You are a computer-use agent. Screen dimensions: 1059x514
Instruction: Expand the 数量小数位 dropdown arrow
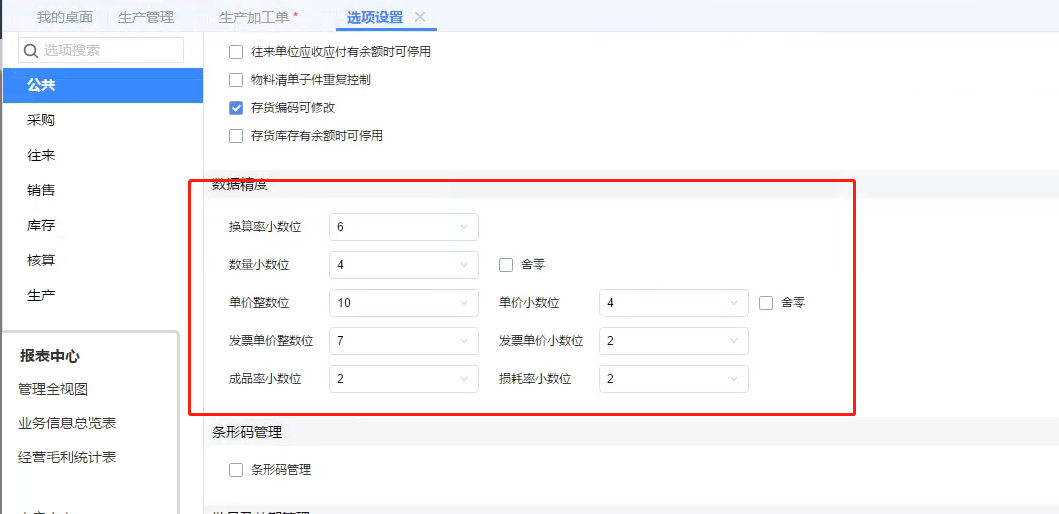(464, 265)
